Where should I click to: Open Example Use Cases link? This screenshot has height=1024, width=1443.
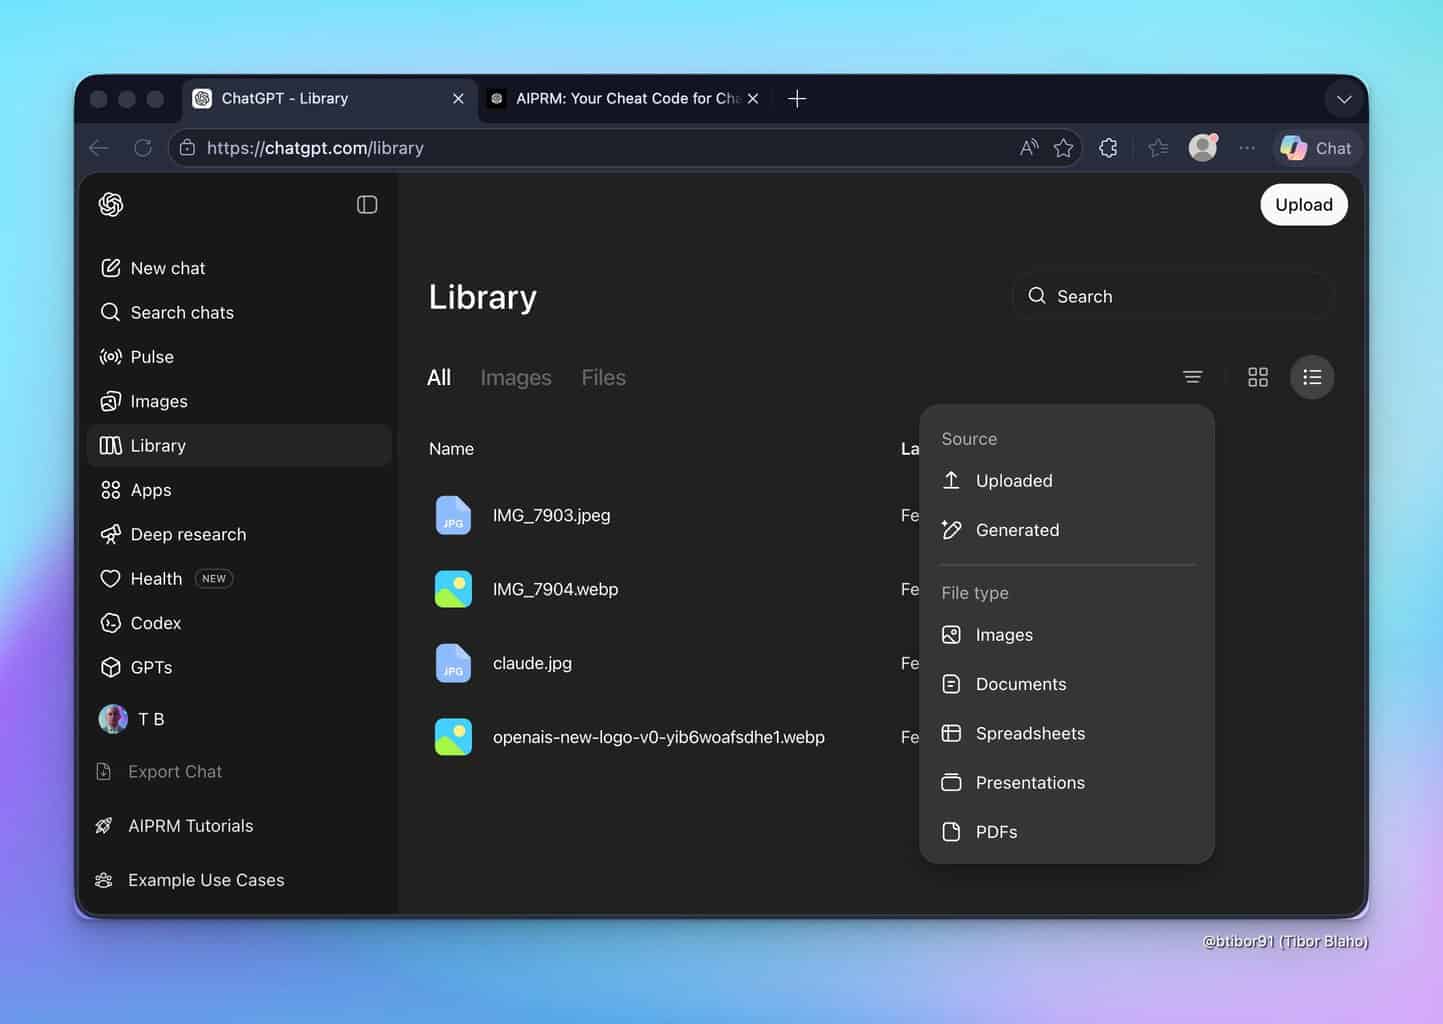pyautogui.click(x=189, y=880)
